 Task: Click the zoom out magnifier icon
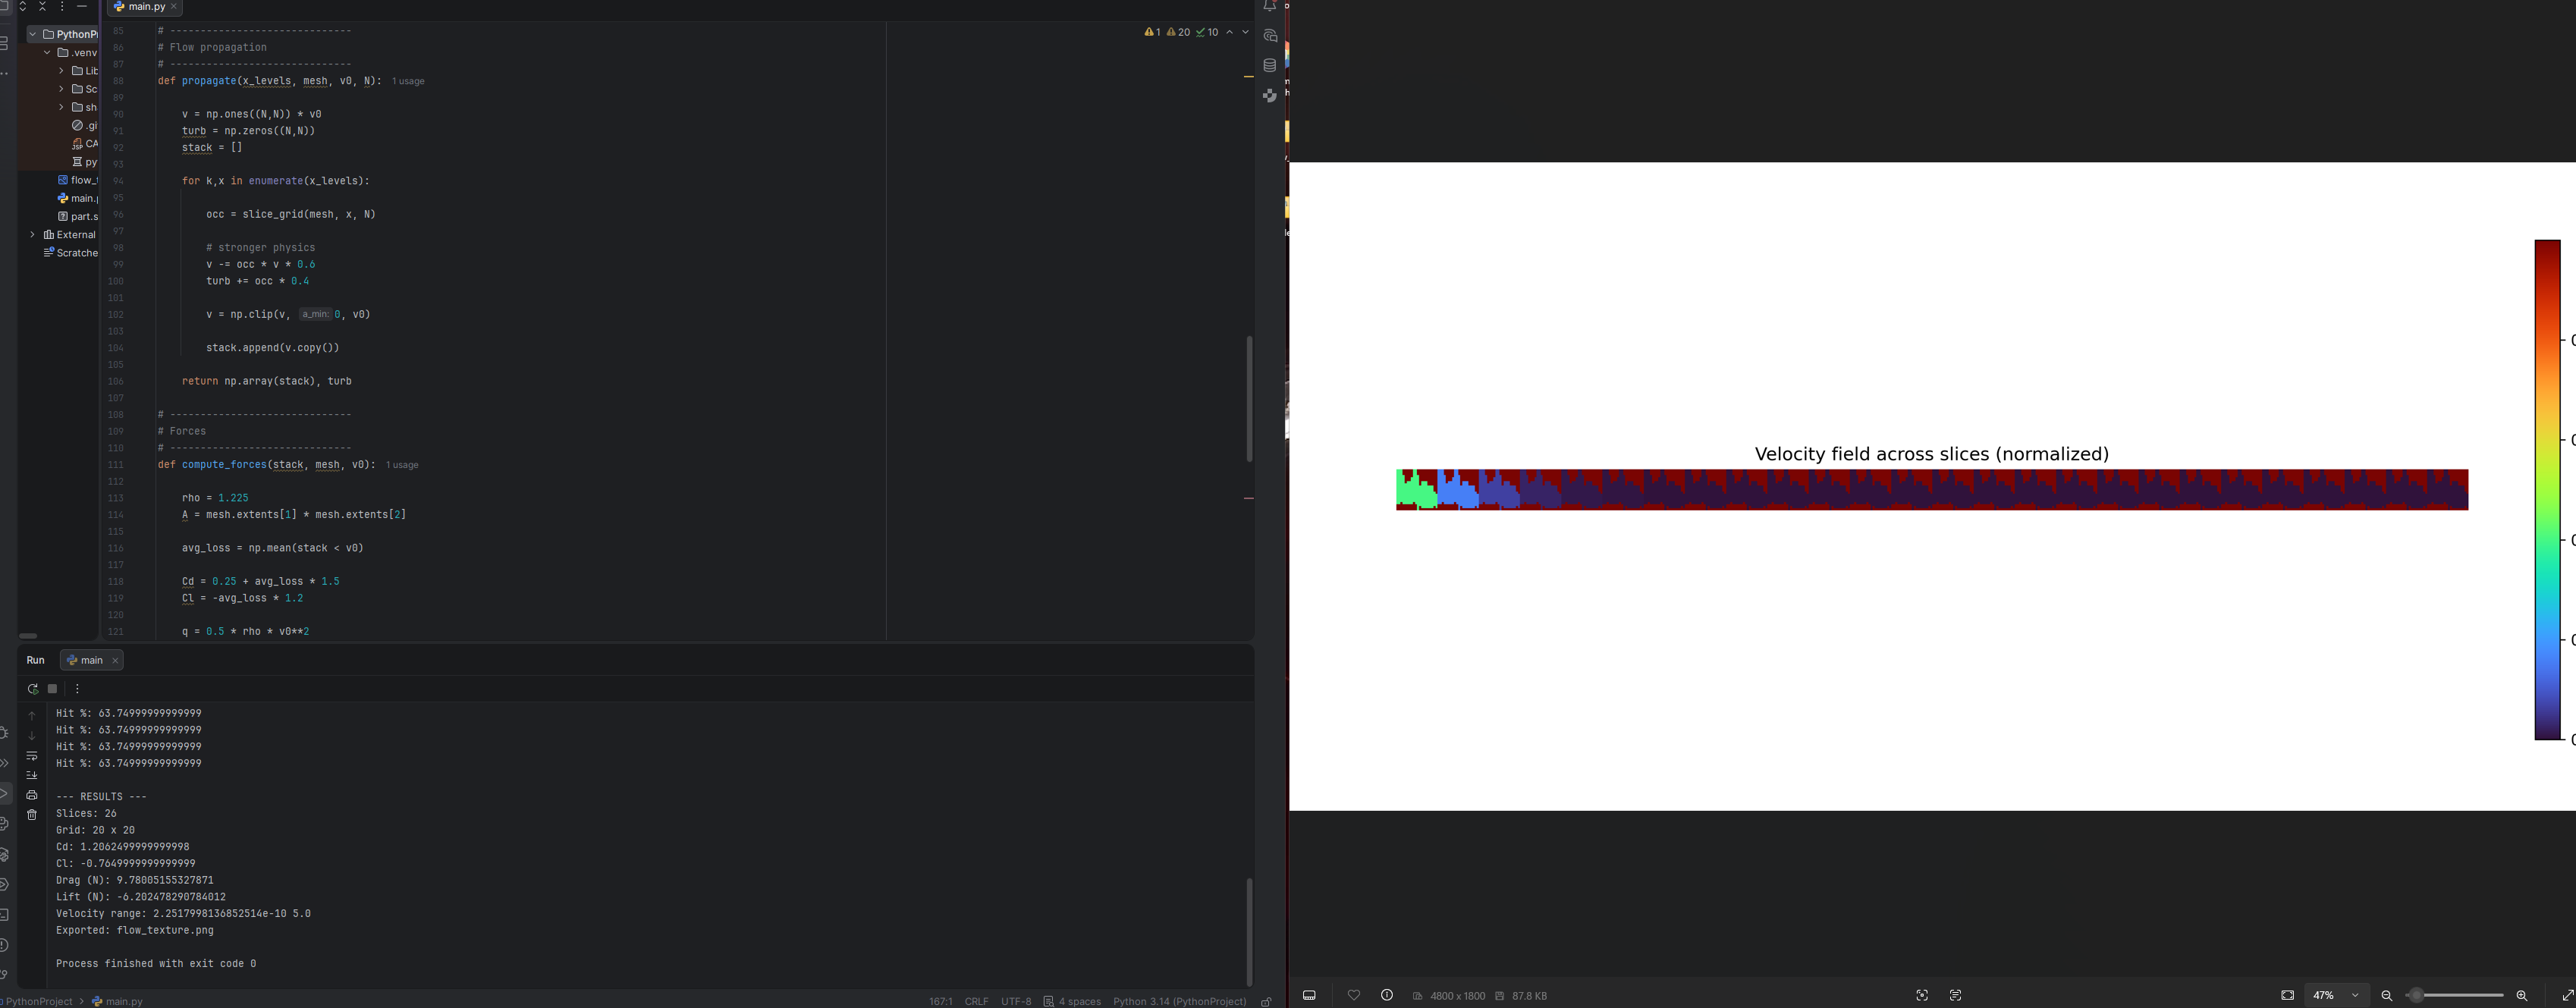pyautogui.click(x=2386, y=996)
